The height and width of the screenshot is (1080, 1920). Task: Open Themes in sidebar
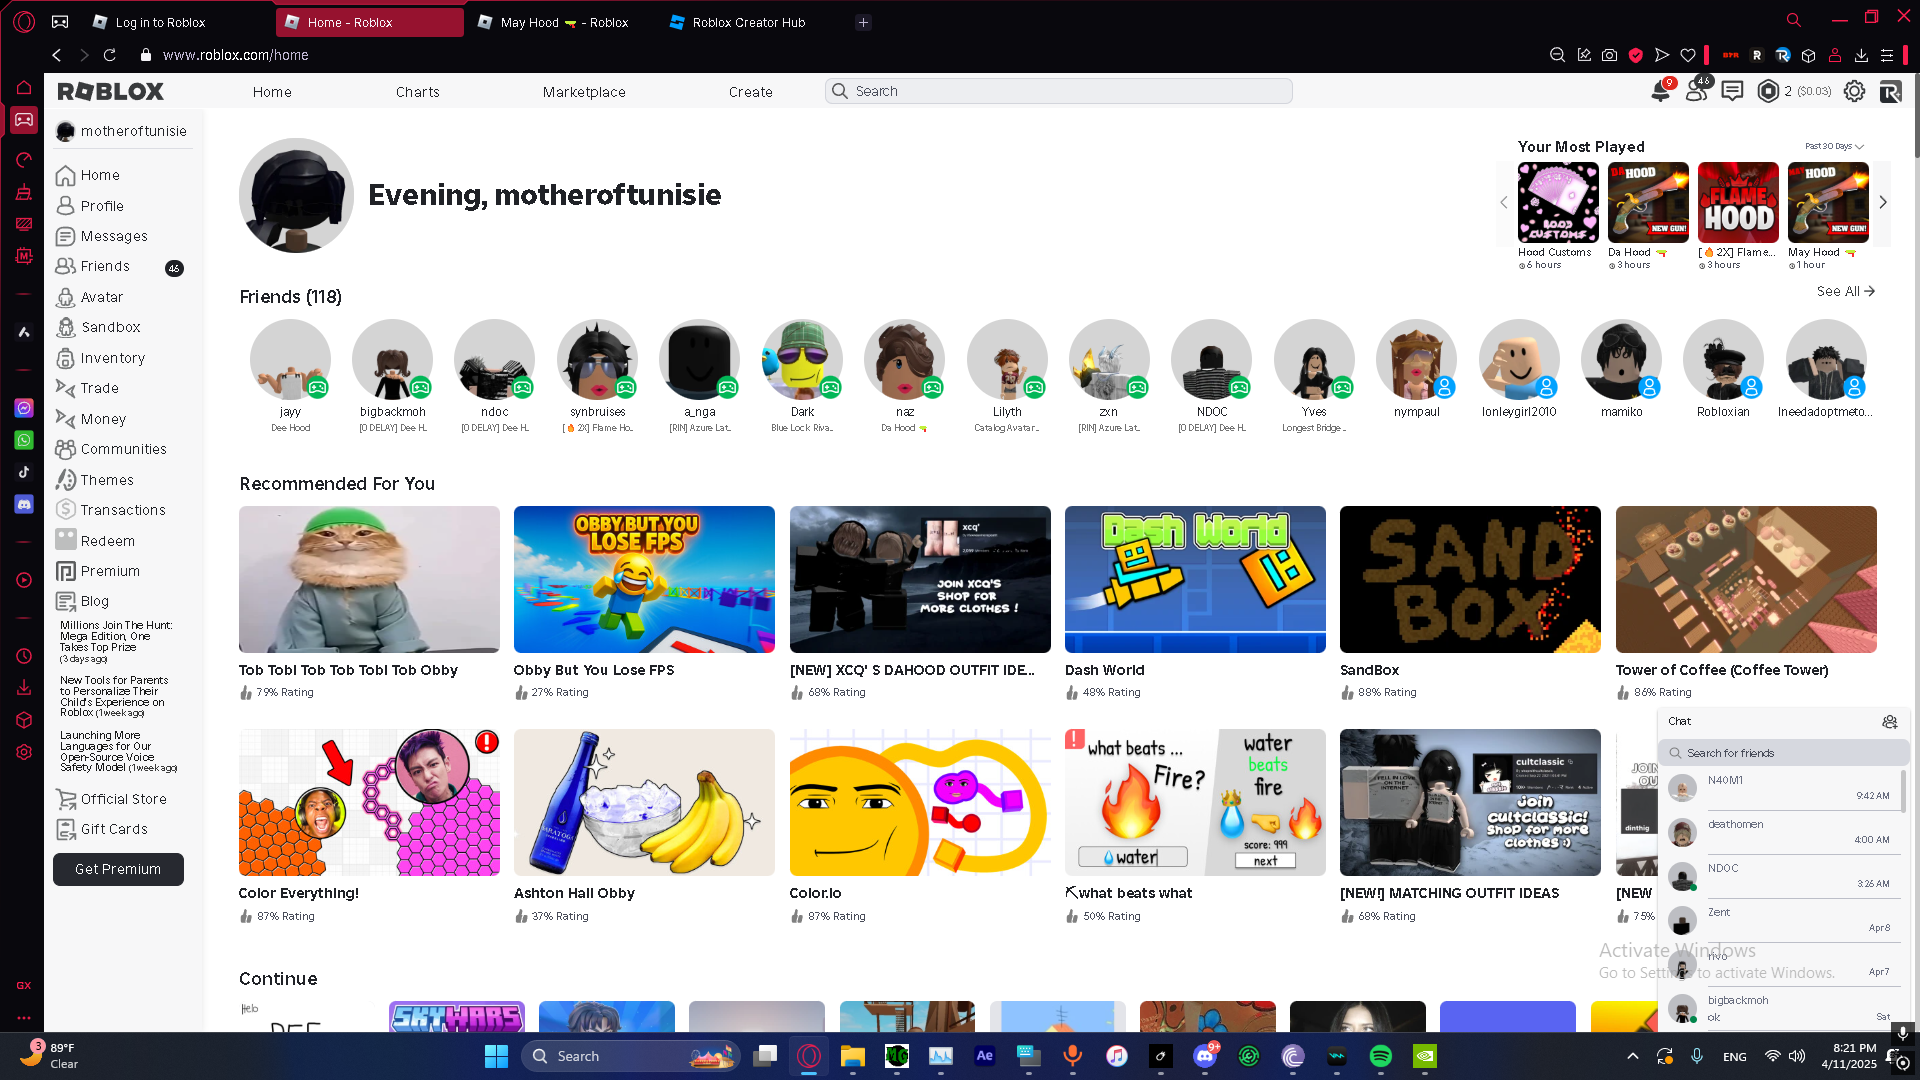(x=106, y=480)
